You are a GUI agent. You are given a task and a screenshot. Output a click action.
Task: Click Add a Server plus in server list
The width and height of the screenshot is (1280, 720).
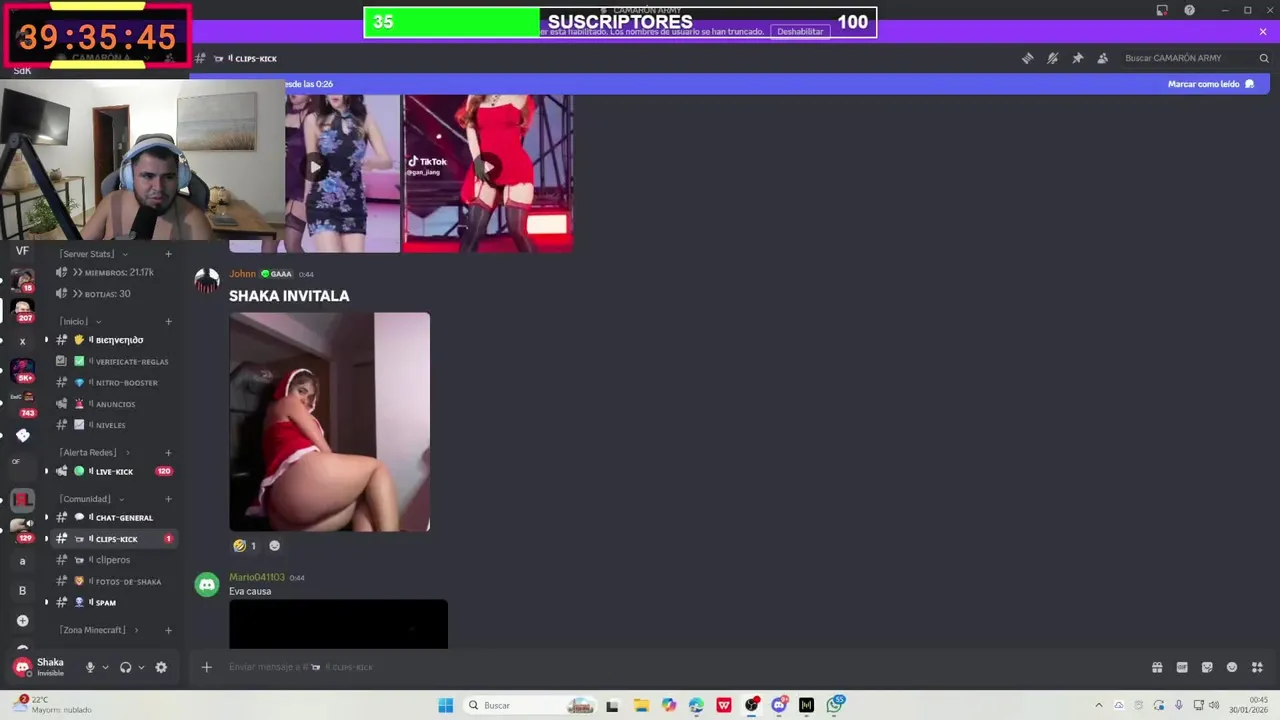tap(22, 621)
